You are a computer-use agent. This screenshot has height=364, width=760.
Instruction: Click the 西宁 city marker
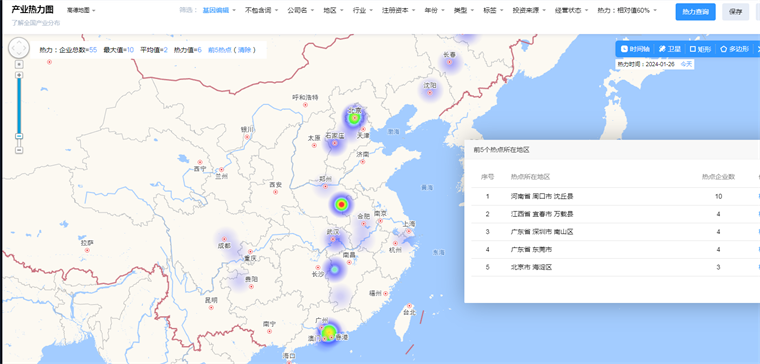[200, 162]
